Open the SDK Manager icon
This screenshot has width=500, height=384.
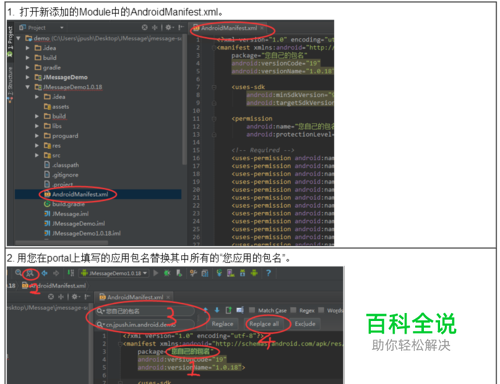[242, 273]
